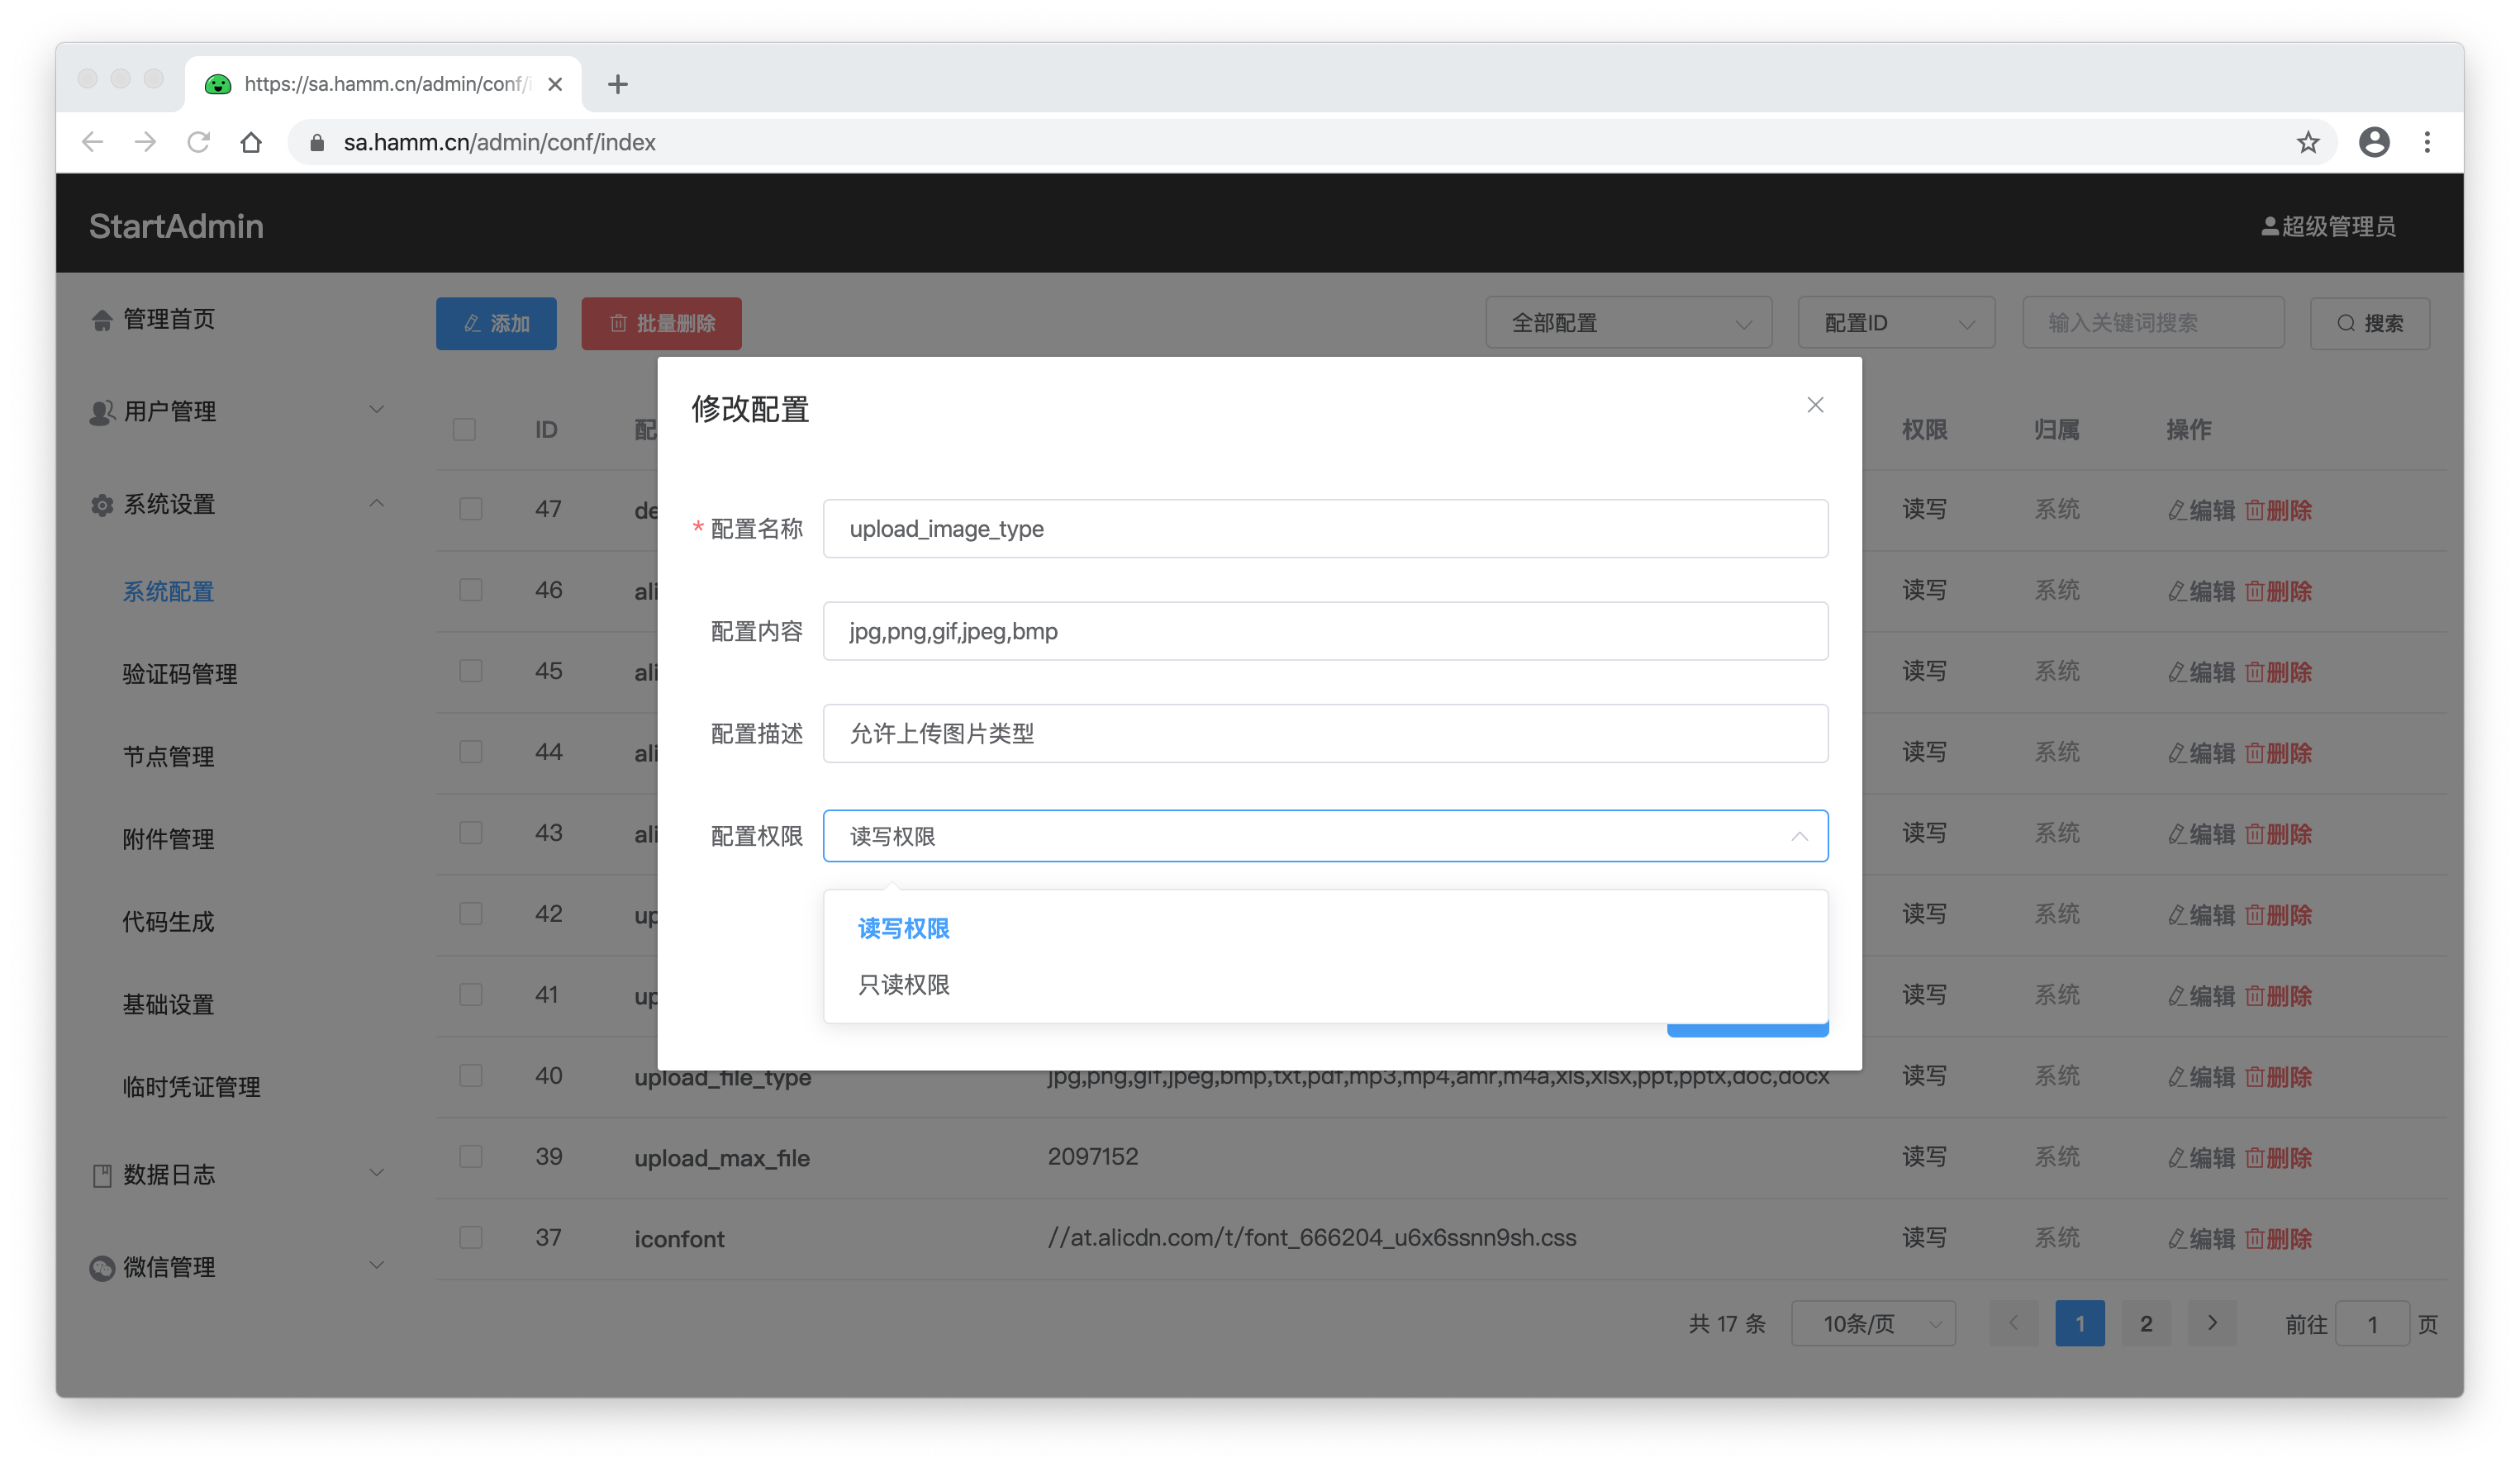Delete the upload_max_file row
The height and width of the screenshot is (1467, 2520).
[2278, 1158]
